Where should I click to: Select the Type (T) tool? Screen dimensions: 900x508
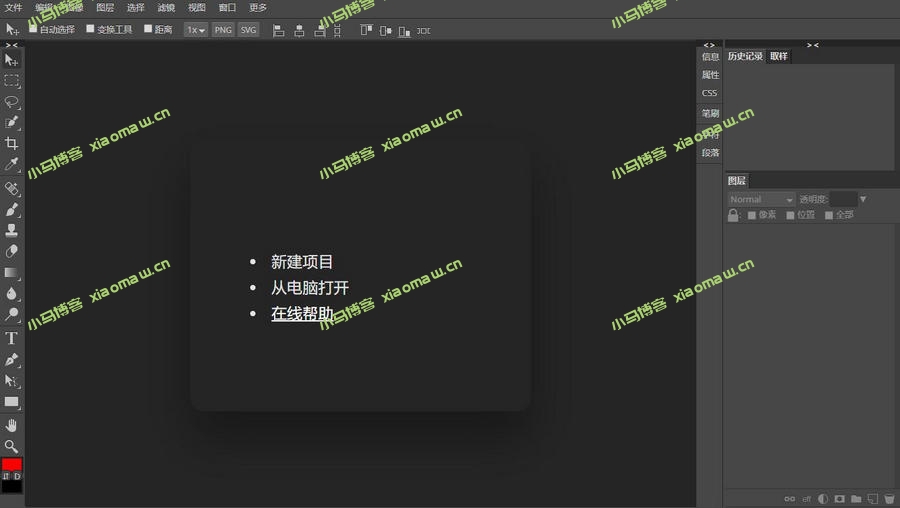click(x=11, y=338)
